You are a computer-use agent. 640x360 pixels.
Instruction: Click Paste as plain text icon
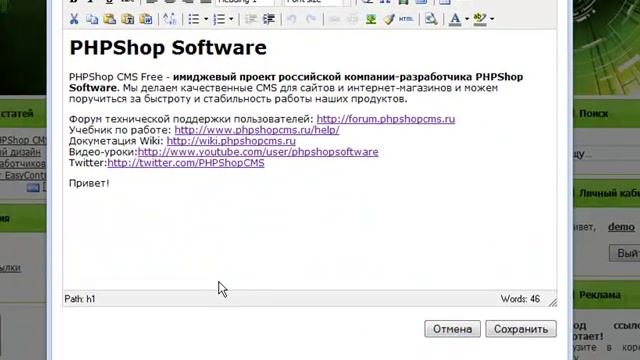[x=128, y=19]
